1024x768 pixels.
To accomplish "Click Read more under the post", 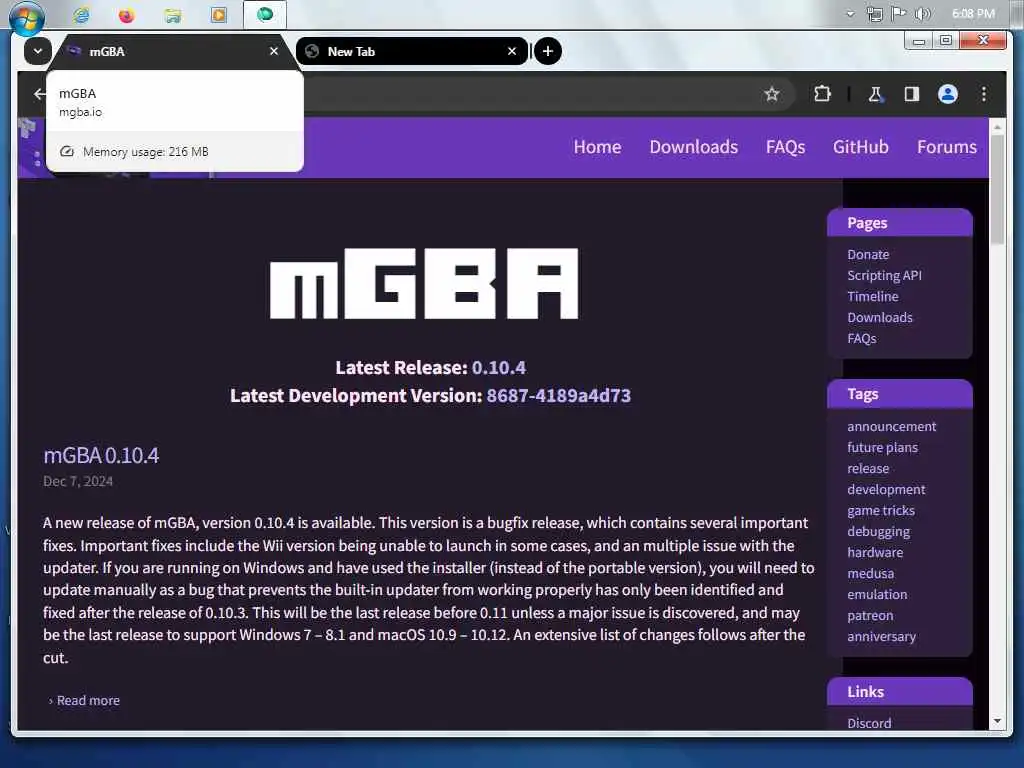I will point(88,700).
